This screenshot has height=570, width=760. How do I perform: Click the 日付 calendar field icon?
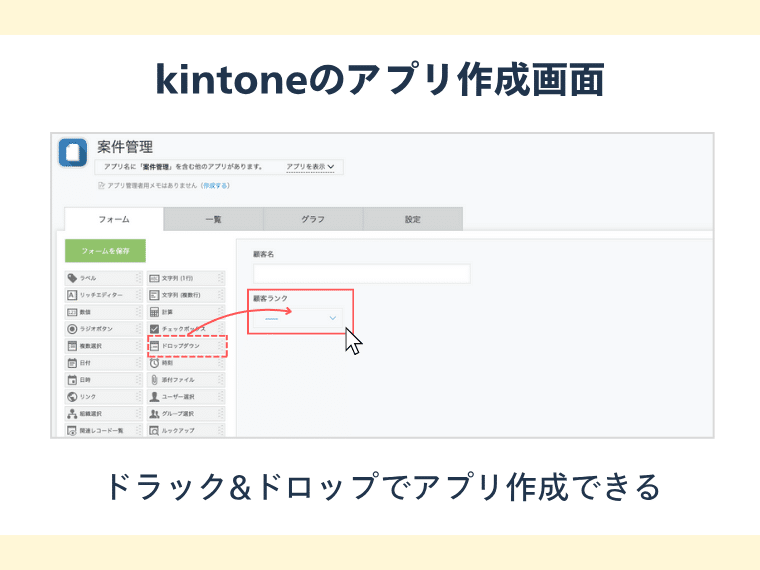click(72, 363)
